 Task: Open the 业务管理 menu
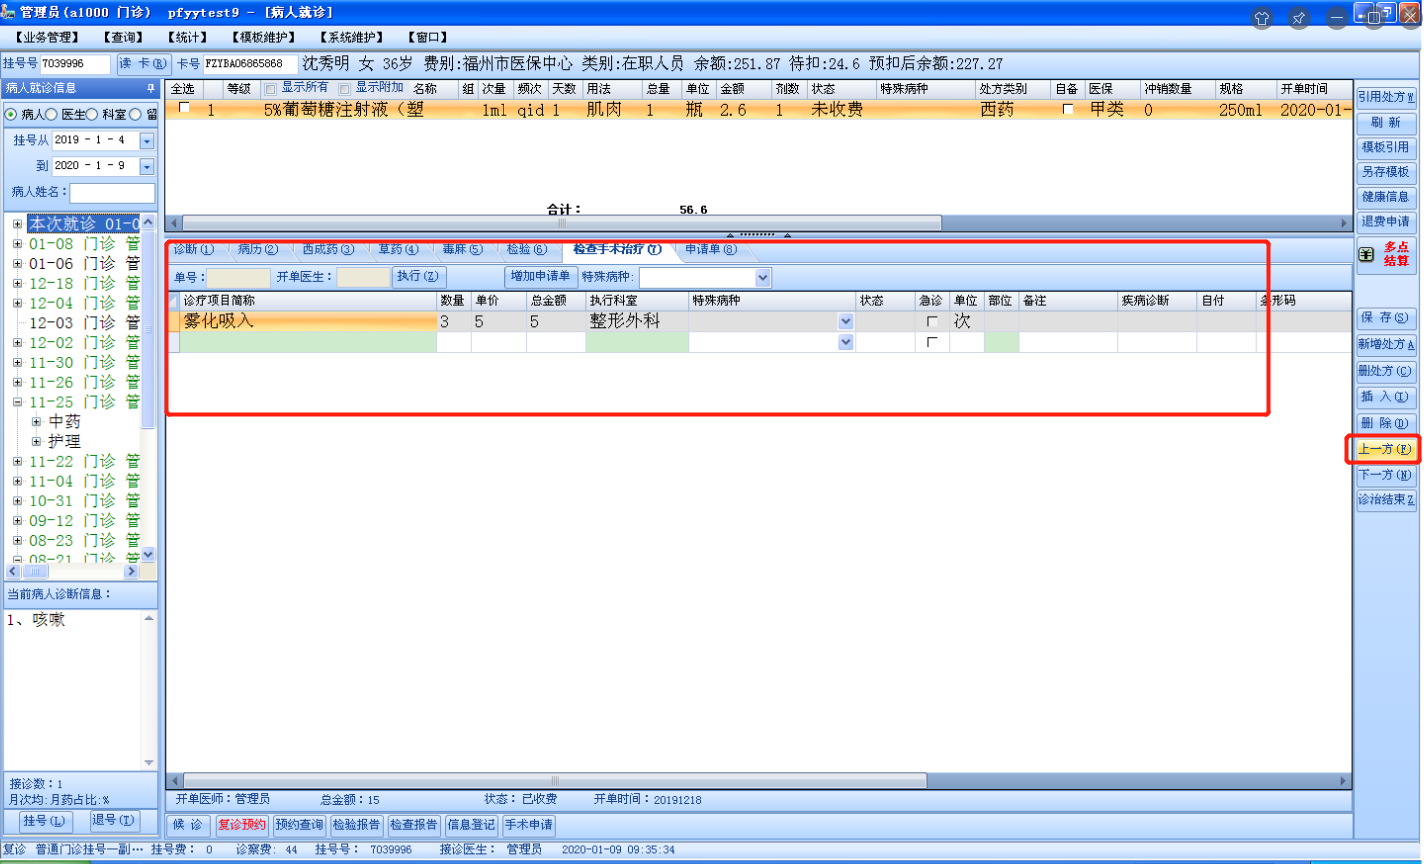(x=47, y=37)
